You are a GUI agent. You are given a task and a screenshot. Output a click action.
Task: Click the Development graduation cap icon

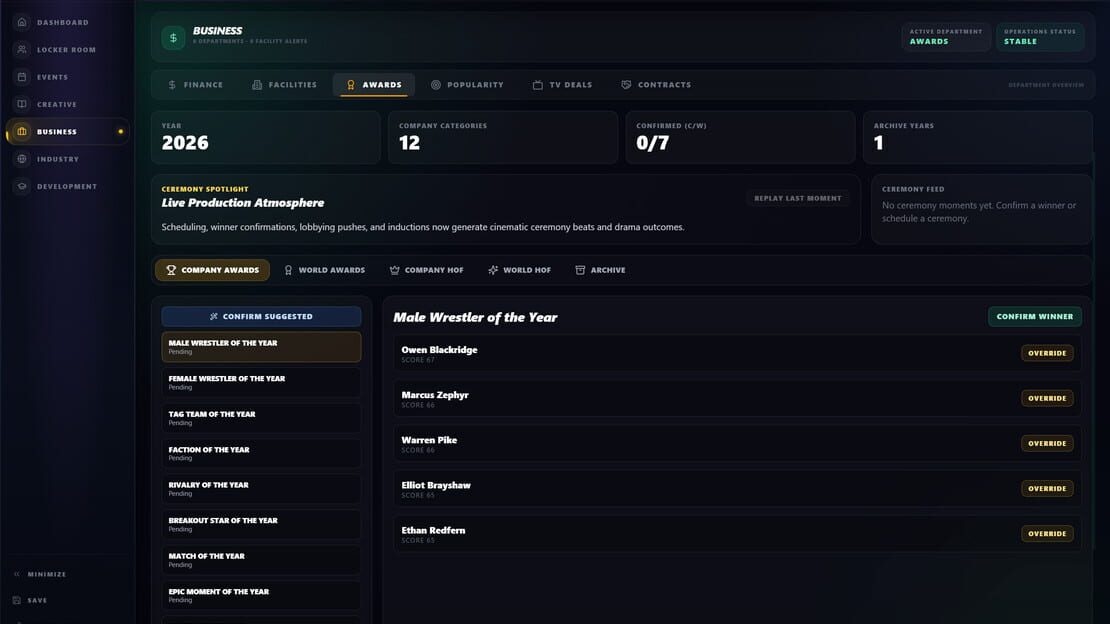(22, 186)
